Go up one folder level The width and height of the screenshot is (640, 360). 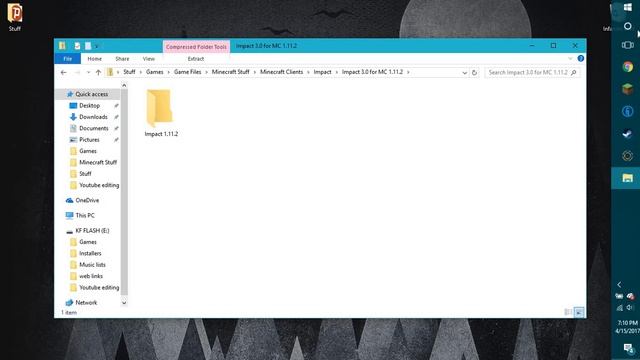pos(98,72)
